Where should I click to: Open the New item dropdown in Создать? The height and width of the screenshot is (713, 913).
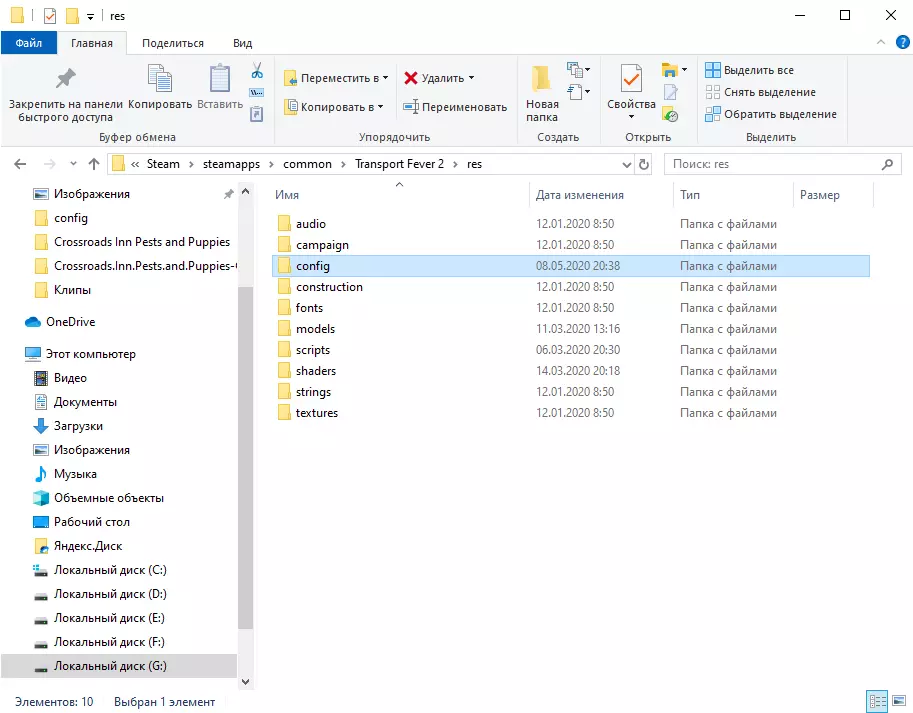click(x=578, y=70)
